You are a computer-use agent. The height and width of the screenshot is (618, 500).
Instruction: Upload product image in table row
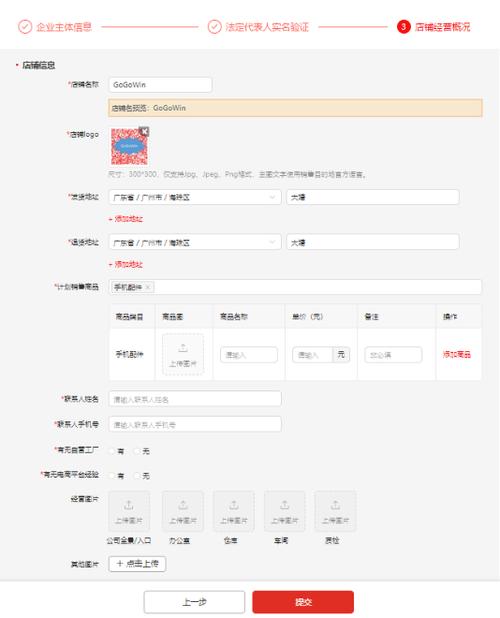pyautogui.click(x=183, y=354)
